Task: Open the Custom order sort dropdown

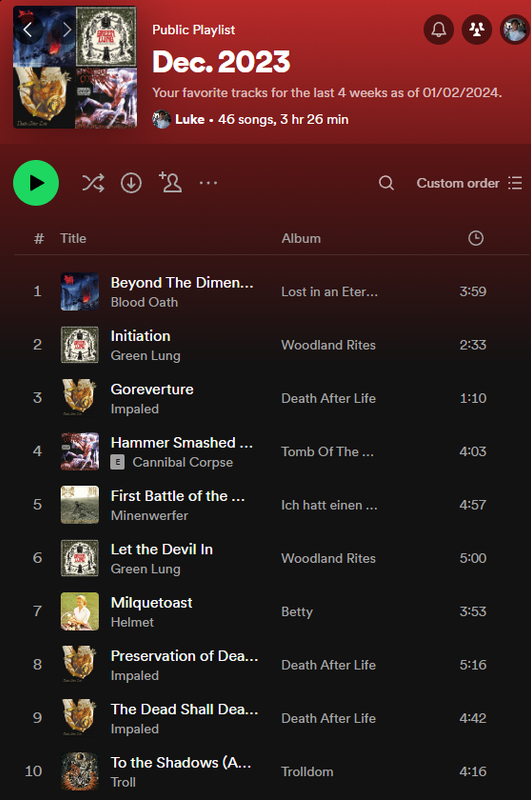Action: [469, 183]
